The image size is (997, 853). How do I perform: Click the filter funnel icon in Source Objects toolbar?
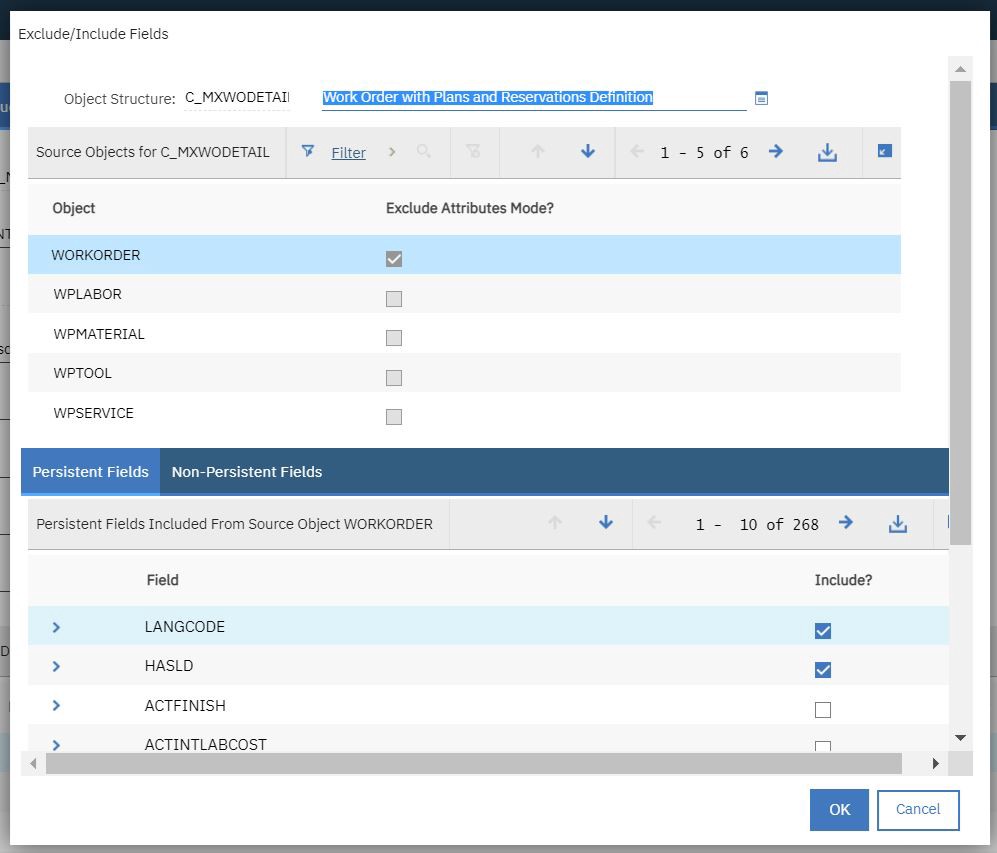coord(308,151)
